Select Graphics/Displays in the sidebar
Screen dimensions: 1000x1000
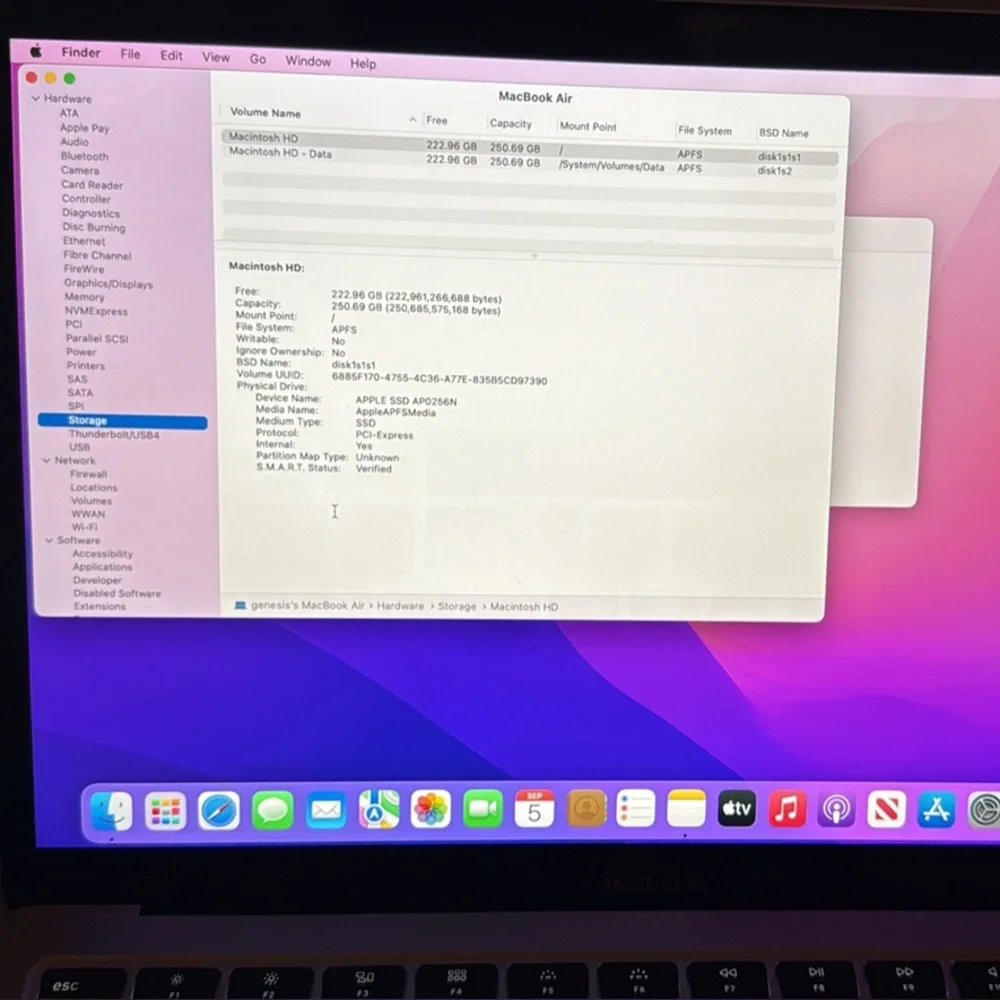coord(108,284)
